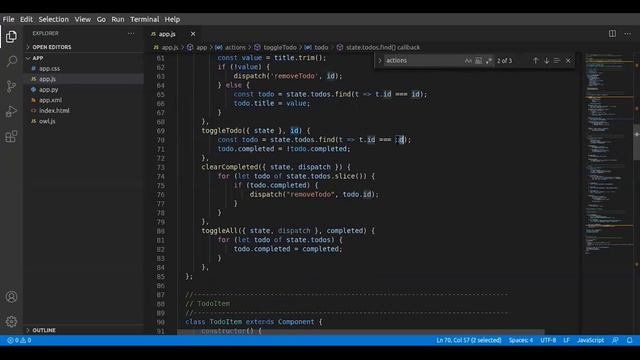
Task: Switch to the app.js tab
Action: pyautogui.click(x=173, y=34)
